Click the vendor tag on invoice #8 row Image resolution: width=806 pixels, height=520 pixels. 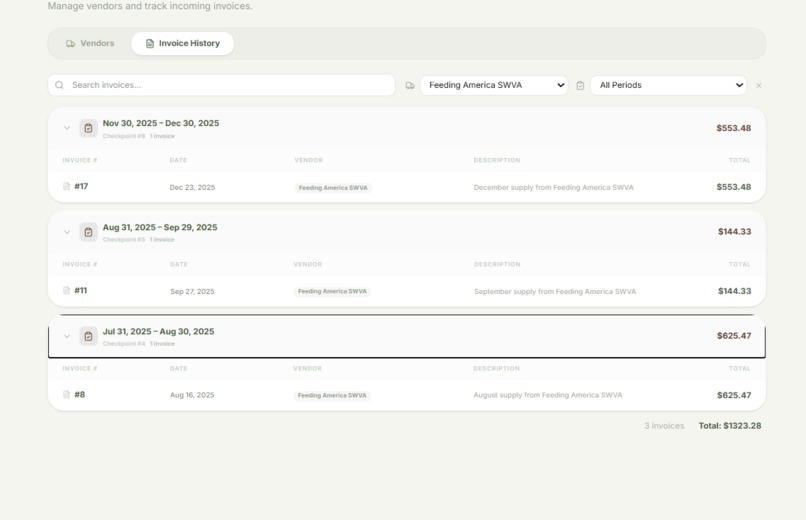pos(332,396)
